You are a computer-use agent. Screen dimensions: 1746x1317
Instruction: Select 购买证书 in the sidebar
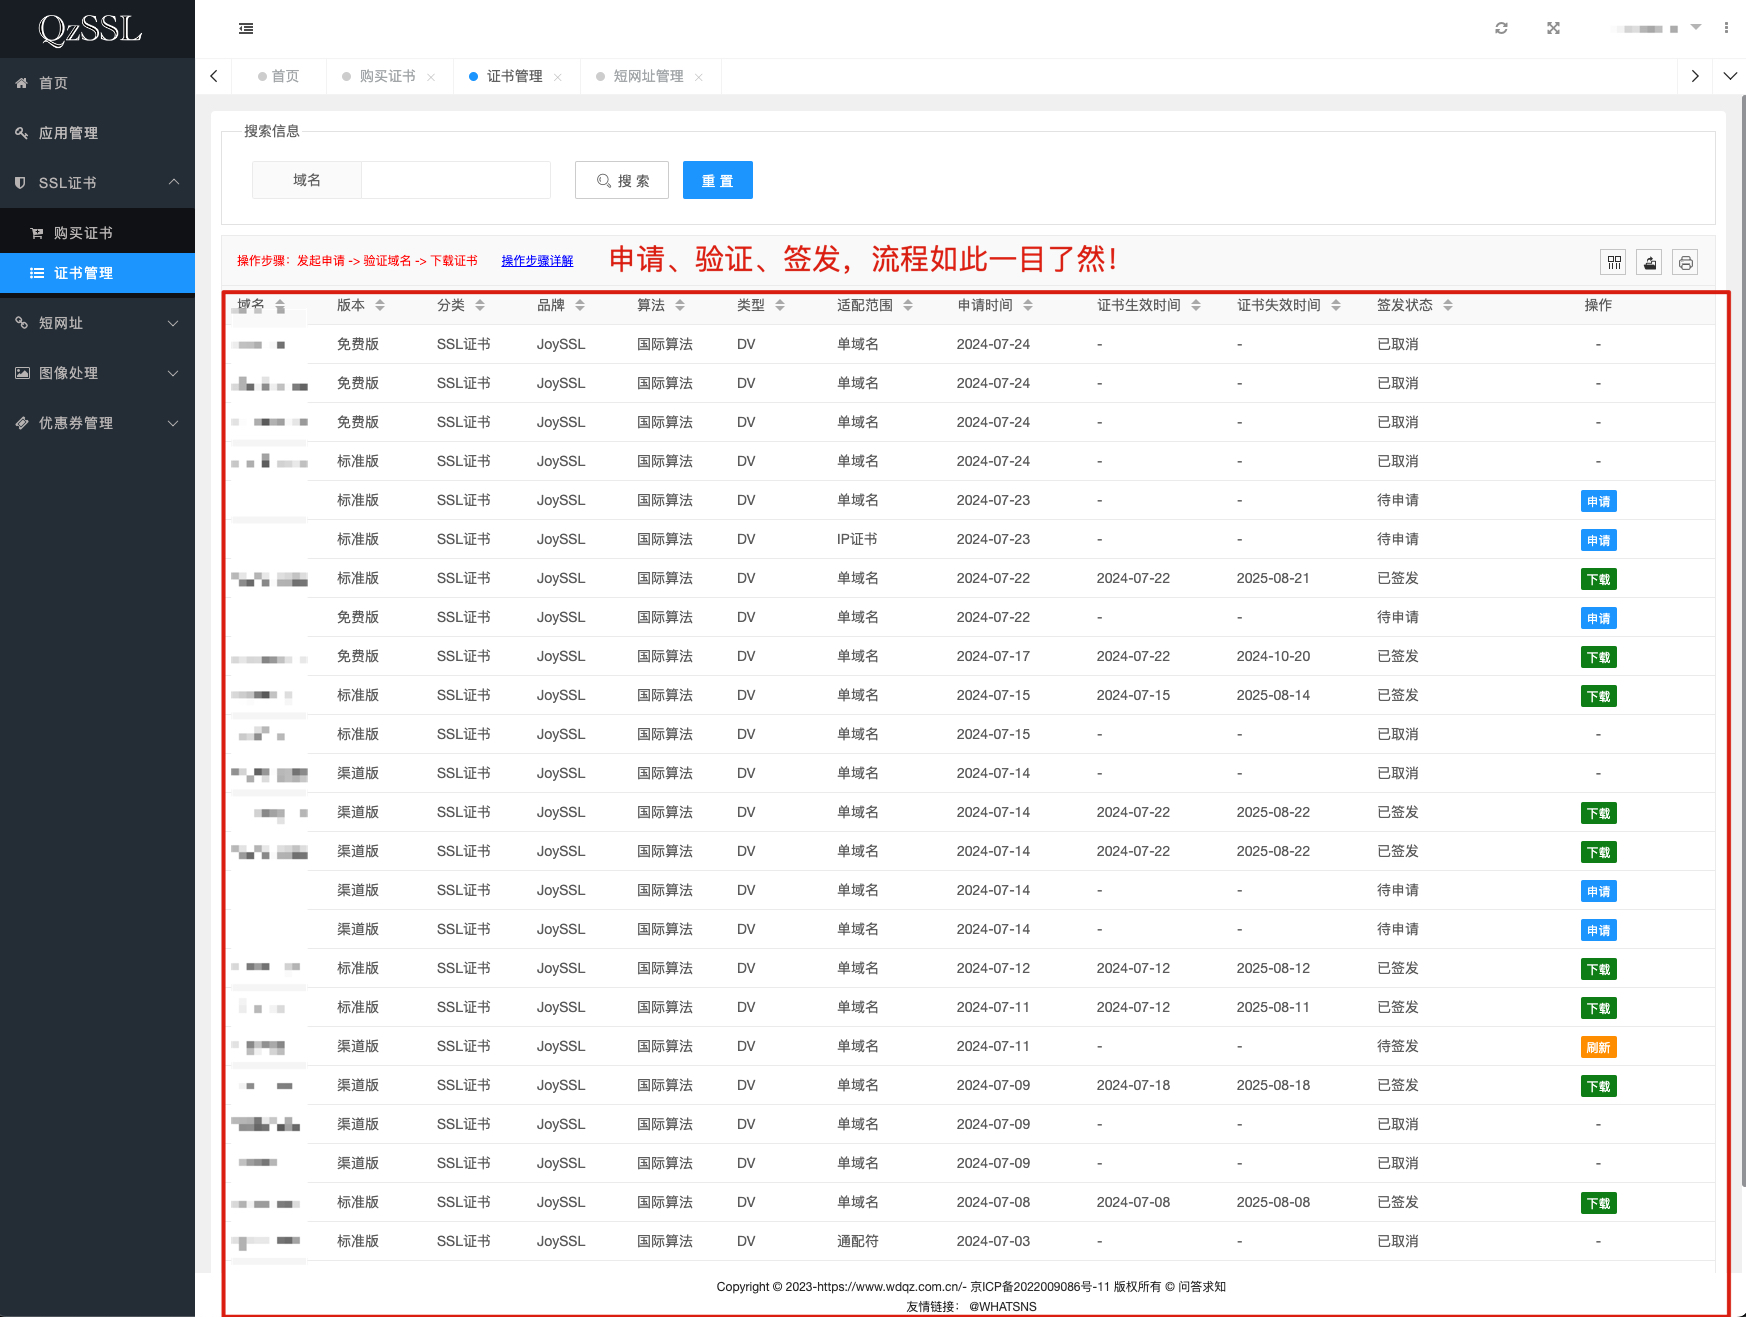coord(83,233)
